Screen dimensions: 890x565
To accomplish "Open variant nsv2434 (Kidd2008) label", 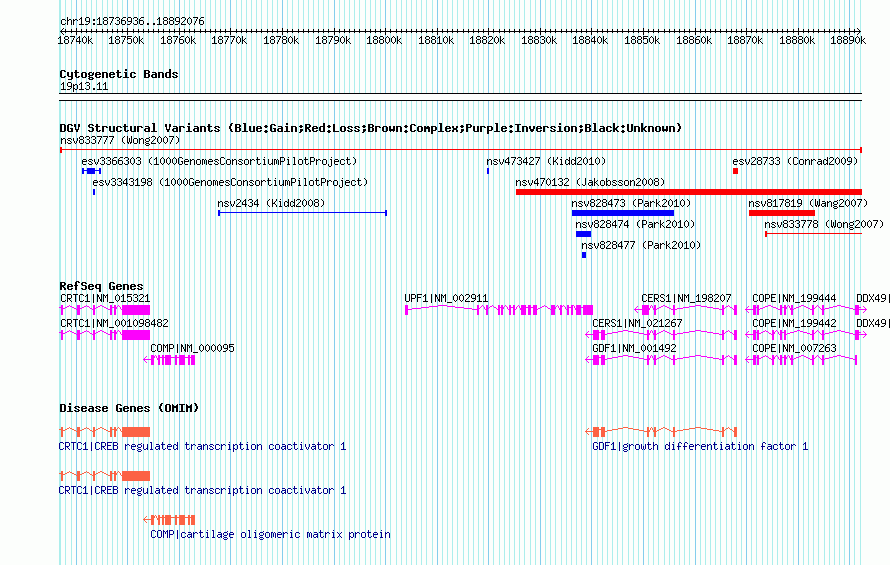I will [x=271, y=203].
